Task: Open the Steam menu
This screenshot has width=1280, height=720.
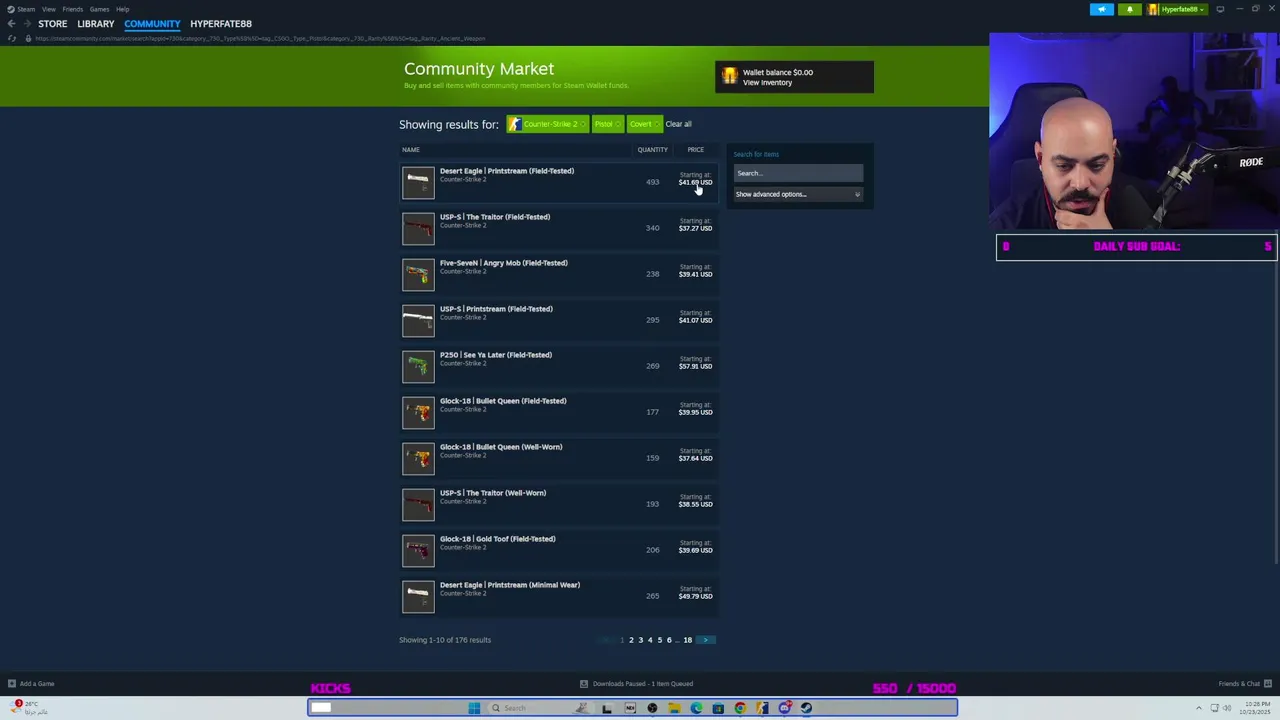Action: [x=23, y=9]
